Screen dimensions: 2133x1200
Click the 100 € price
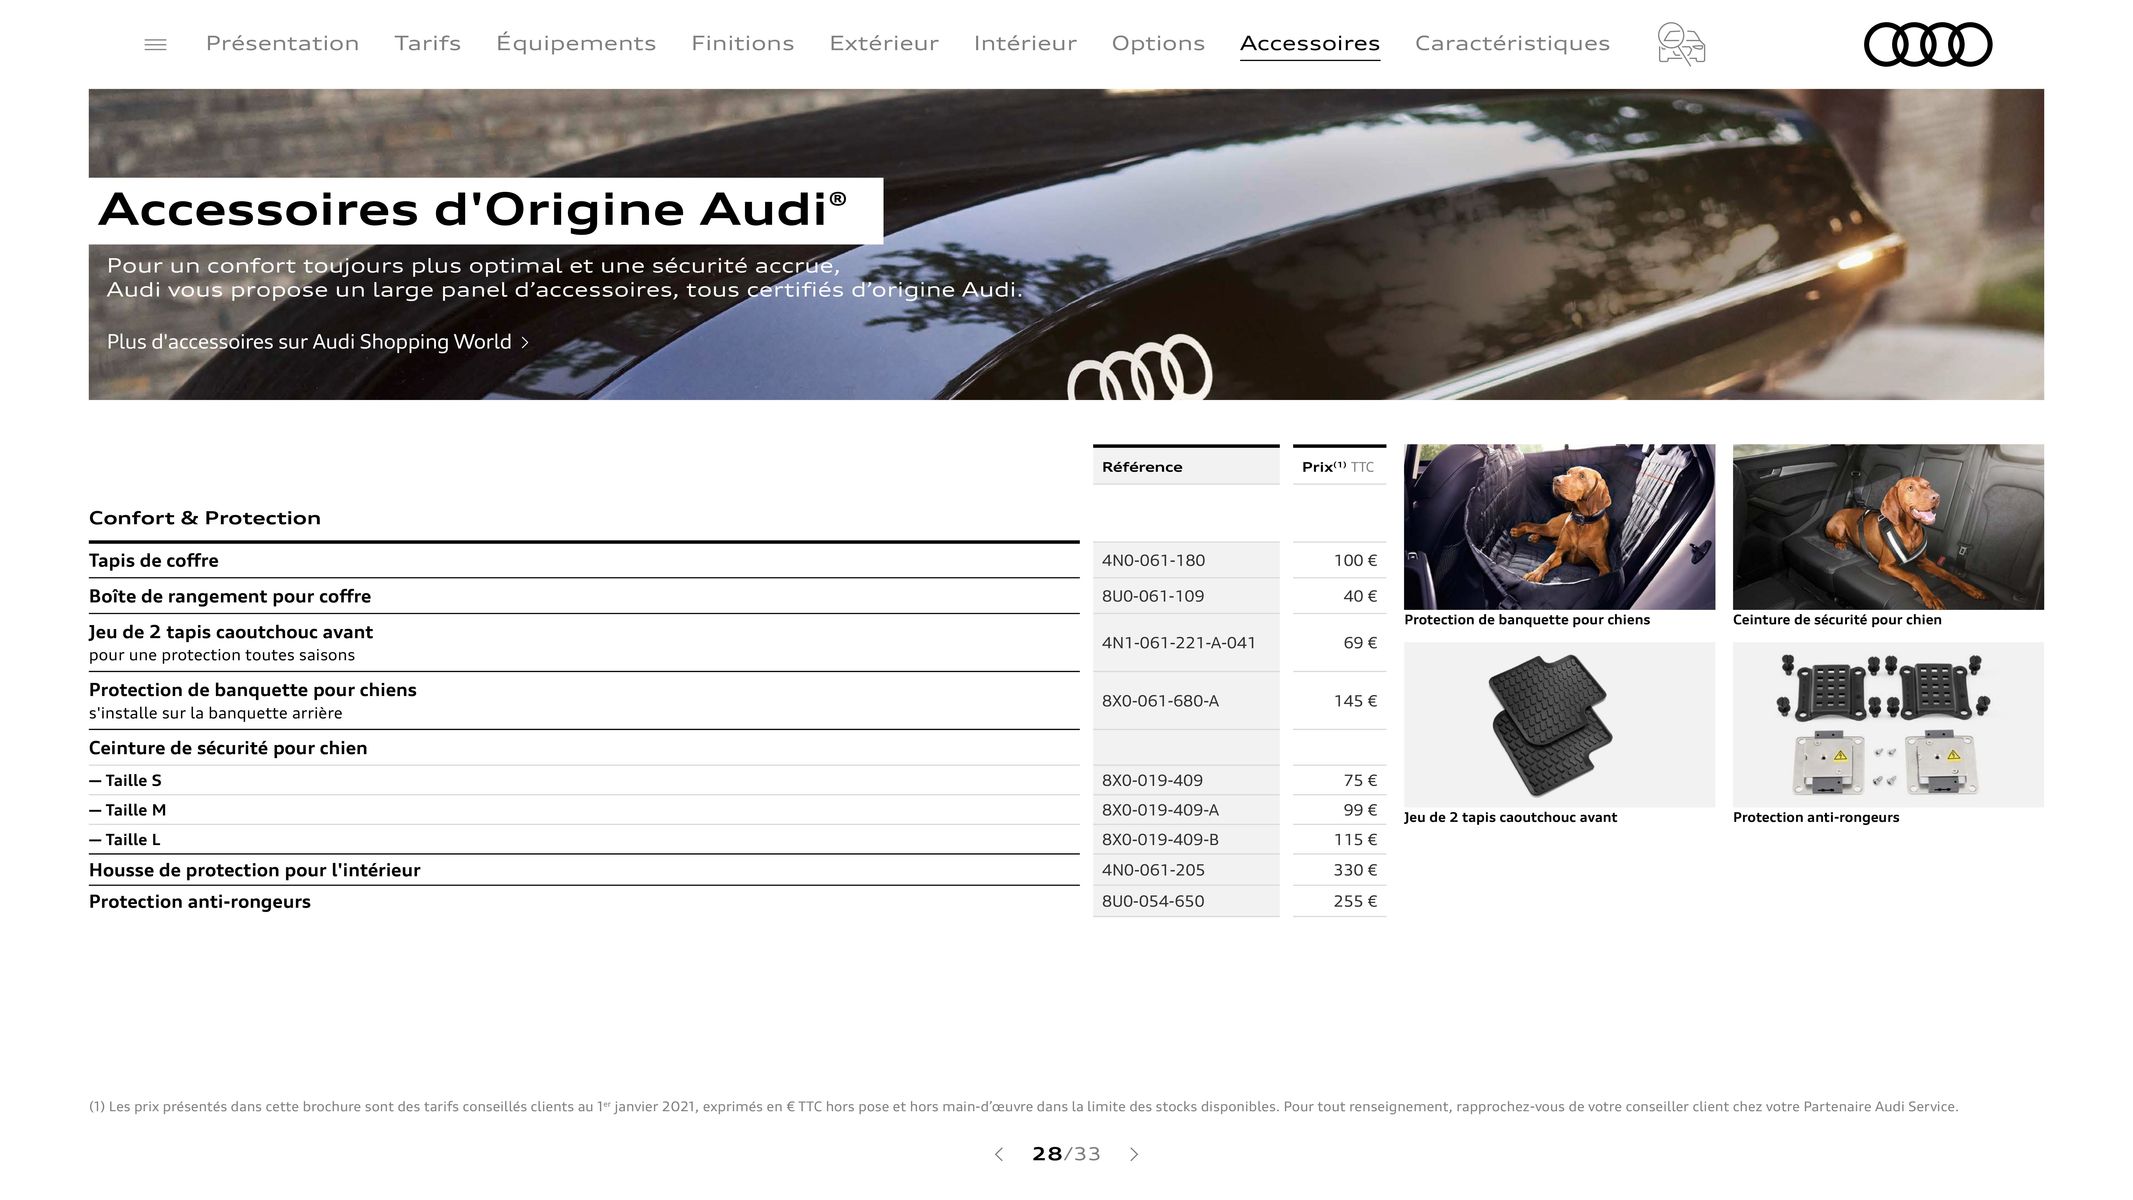1355,561
